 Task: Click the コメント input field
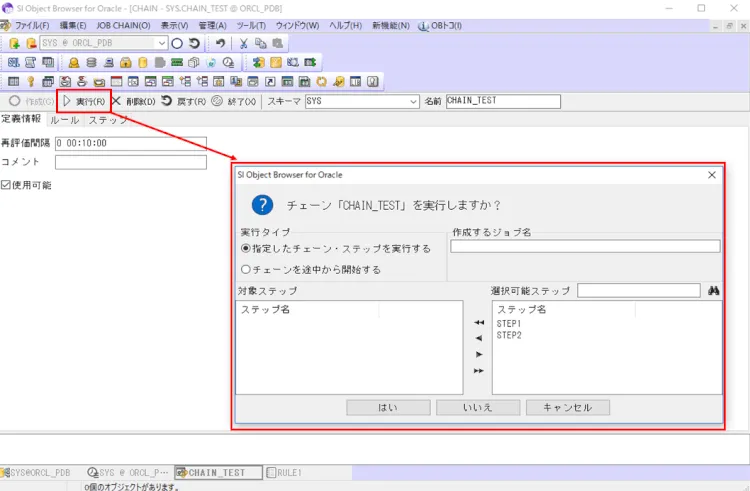[131, 162]
